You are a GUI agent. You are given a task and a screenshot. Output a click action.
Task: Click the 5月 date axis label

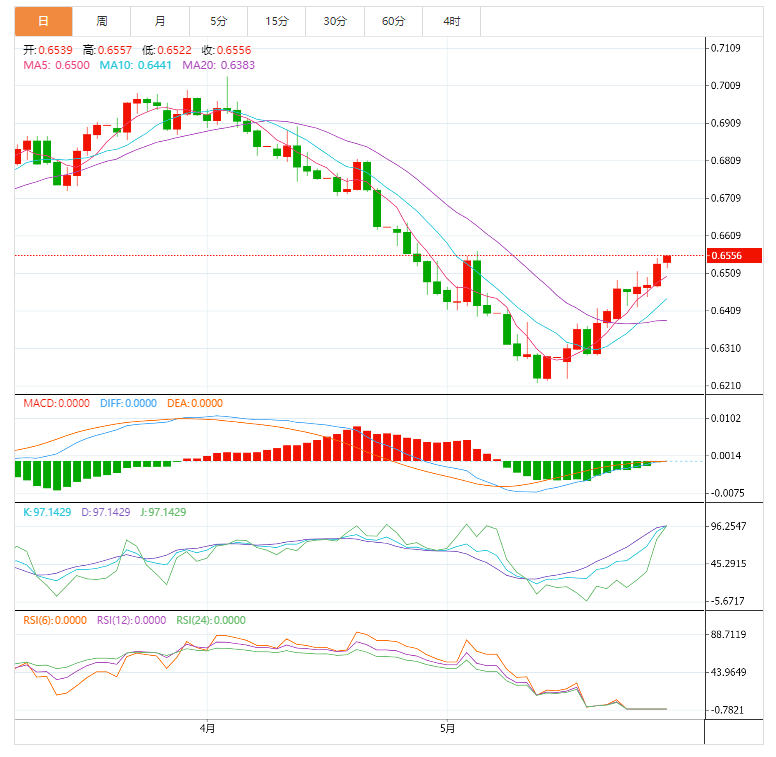click(447, 728)
